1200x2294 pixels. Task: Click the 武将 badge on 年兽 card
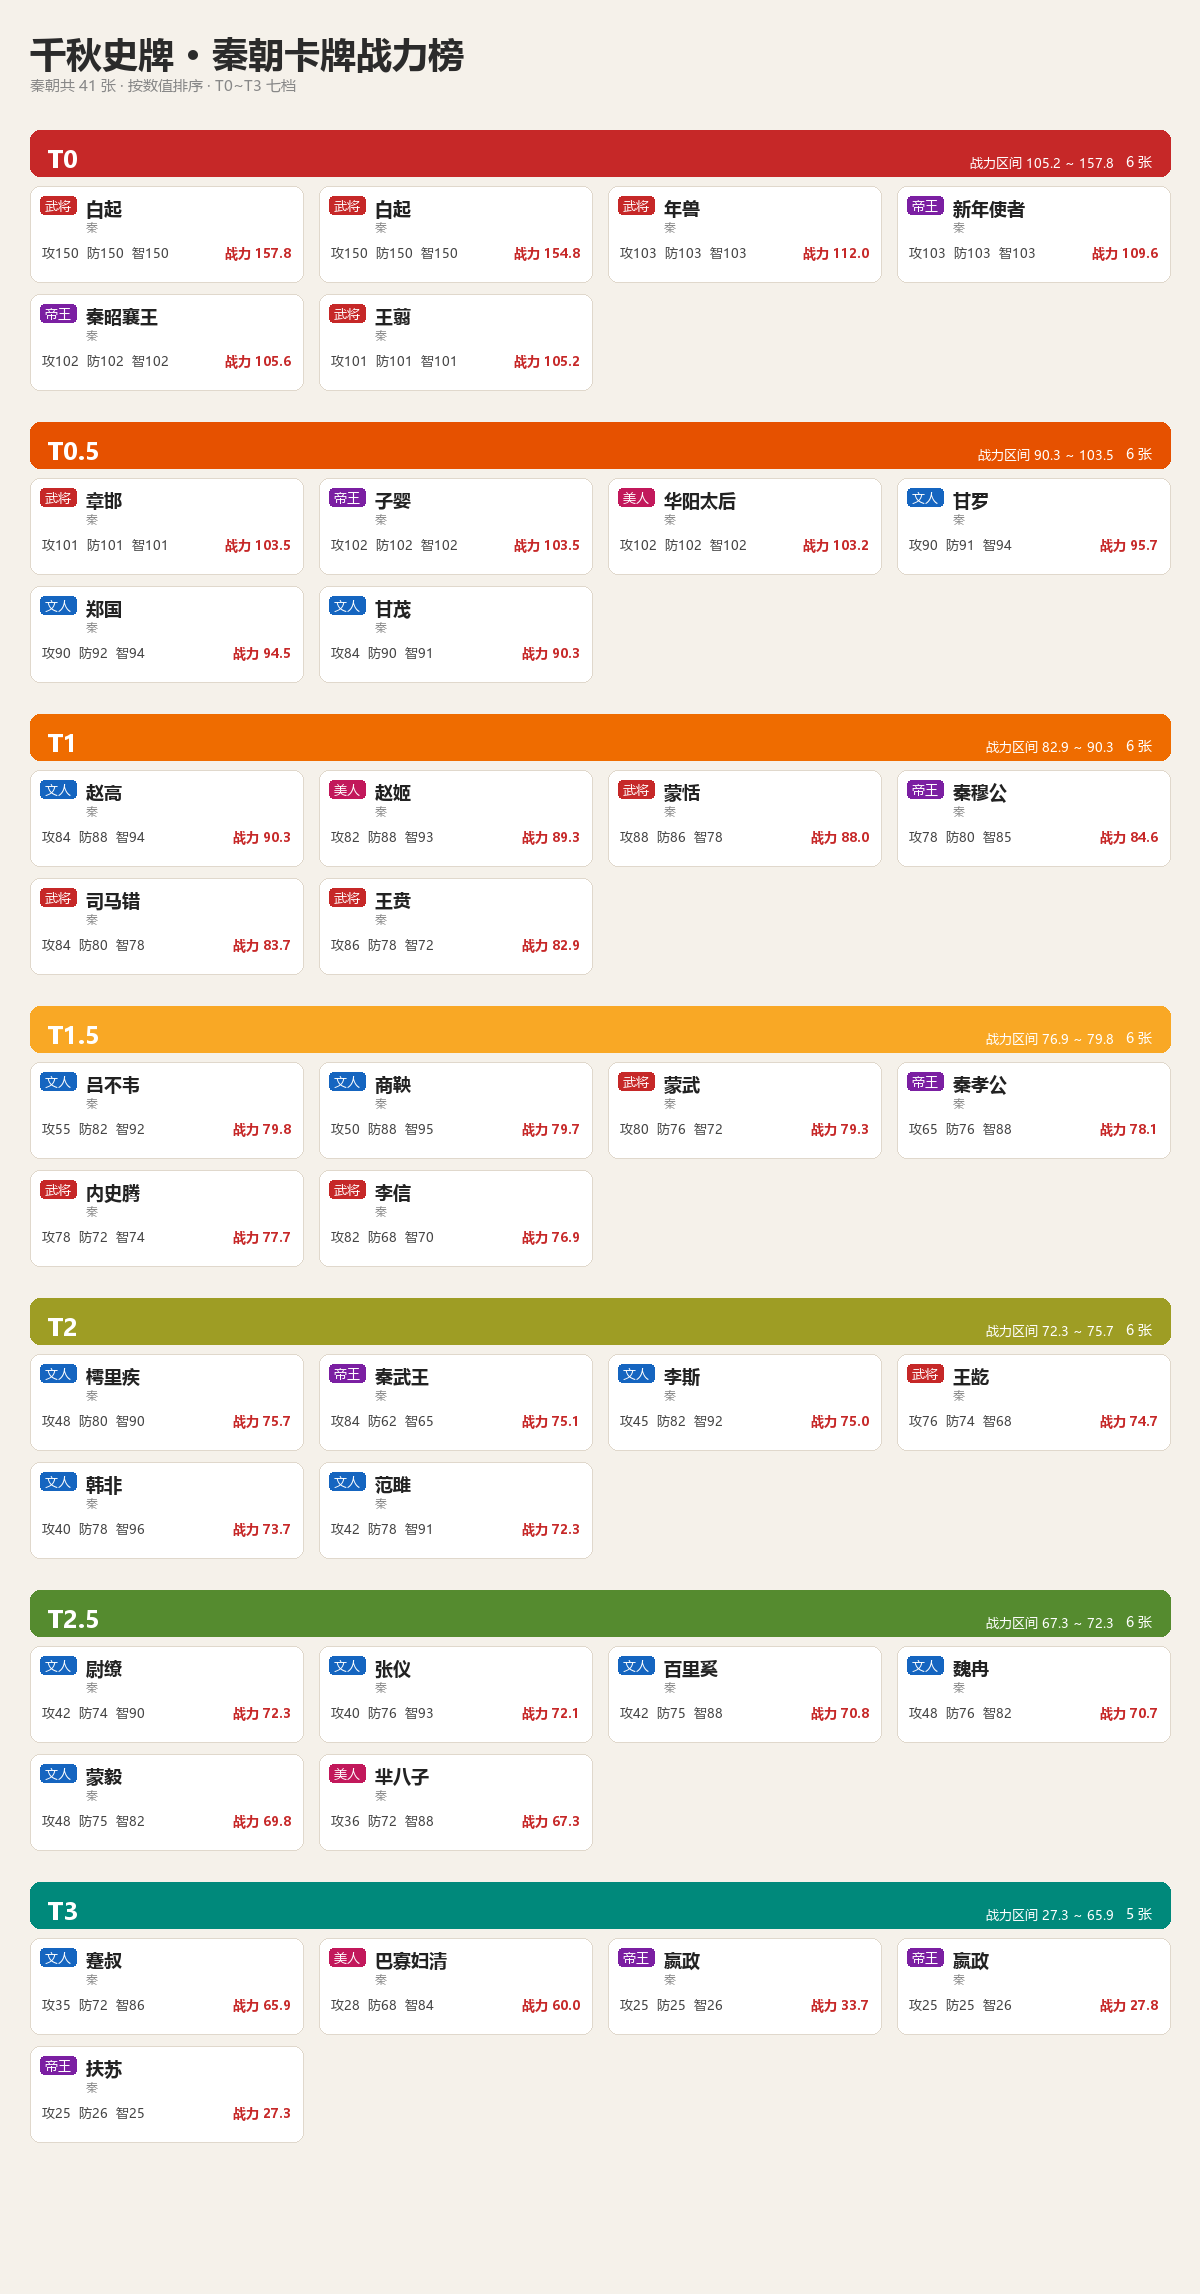click(636, 206)
